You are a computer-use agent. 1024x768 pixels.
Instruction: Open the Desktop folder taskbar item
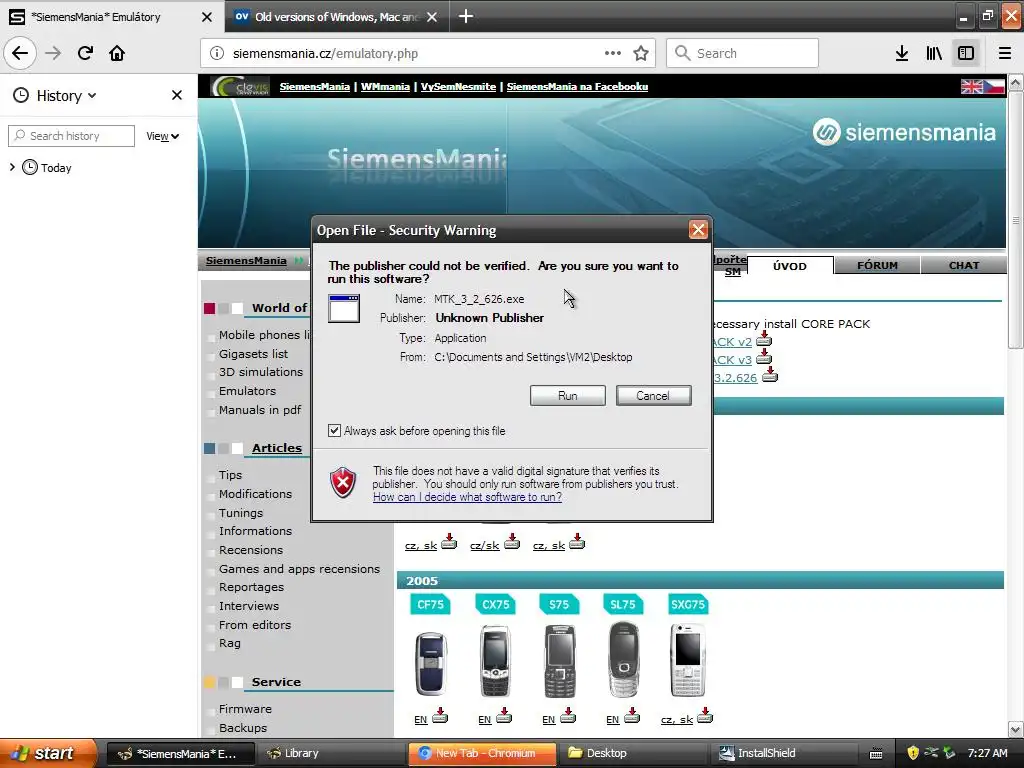tap(632, 753)
